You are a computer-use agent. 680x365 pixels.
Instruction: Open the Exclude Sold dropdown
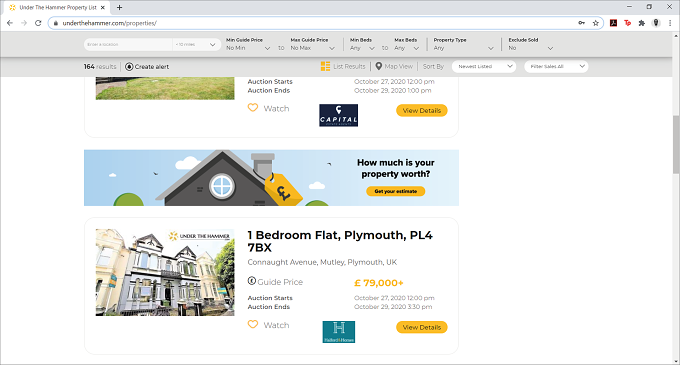530,48
